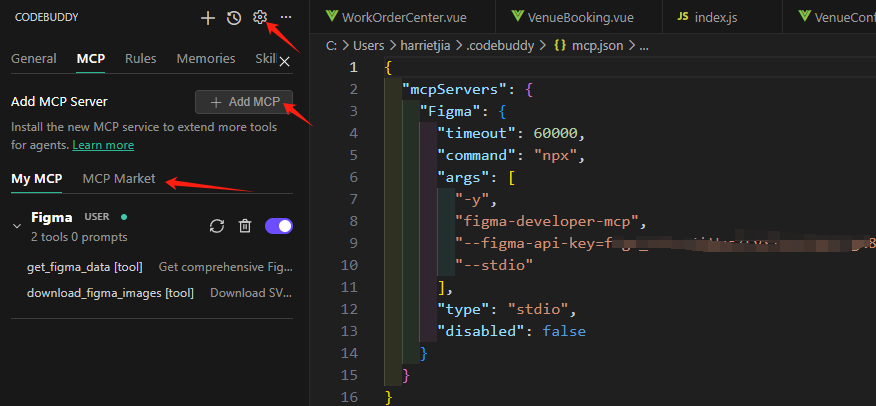Click line number 1 in the gutter
The height and width of the screenshot is (406, 876).
click(x=353, y=67)
